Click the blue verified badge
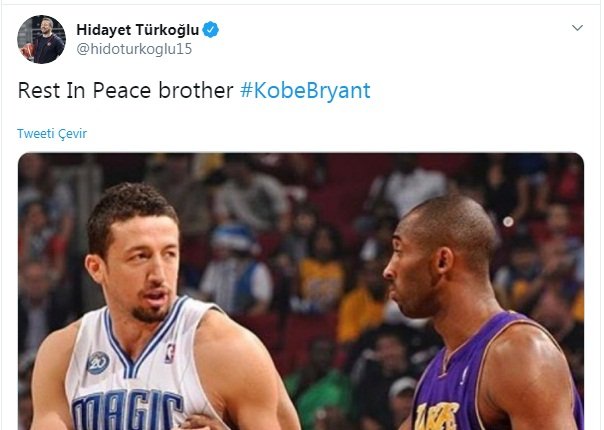This screenshot has width=604, height=430. (x=210, y=30)
